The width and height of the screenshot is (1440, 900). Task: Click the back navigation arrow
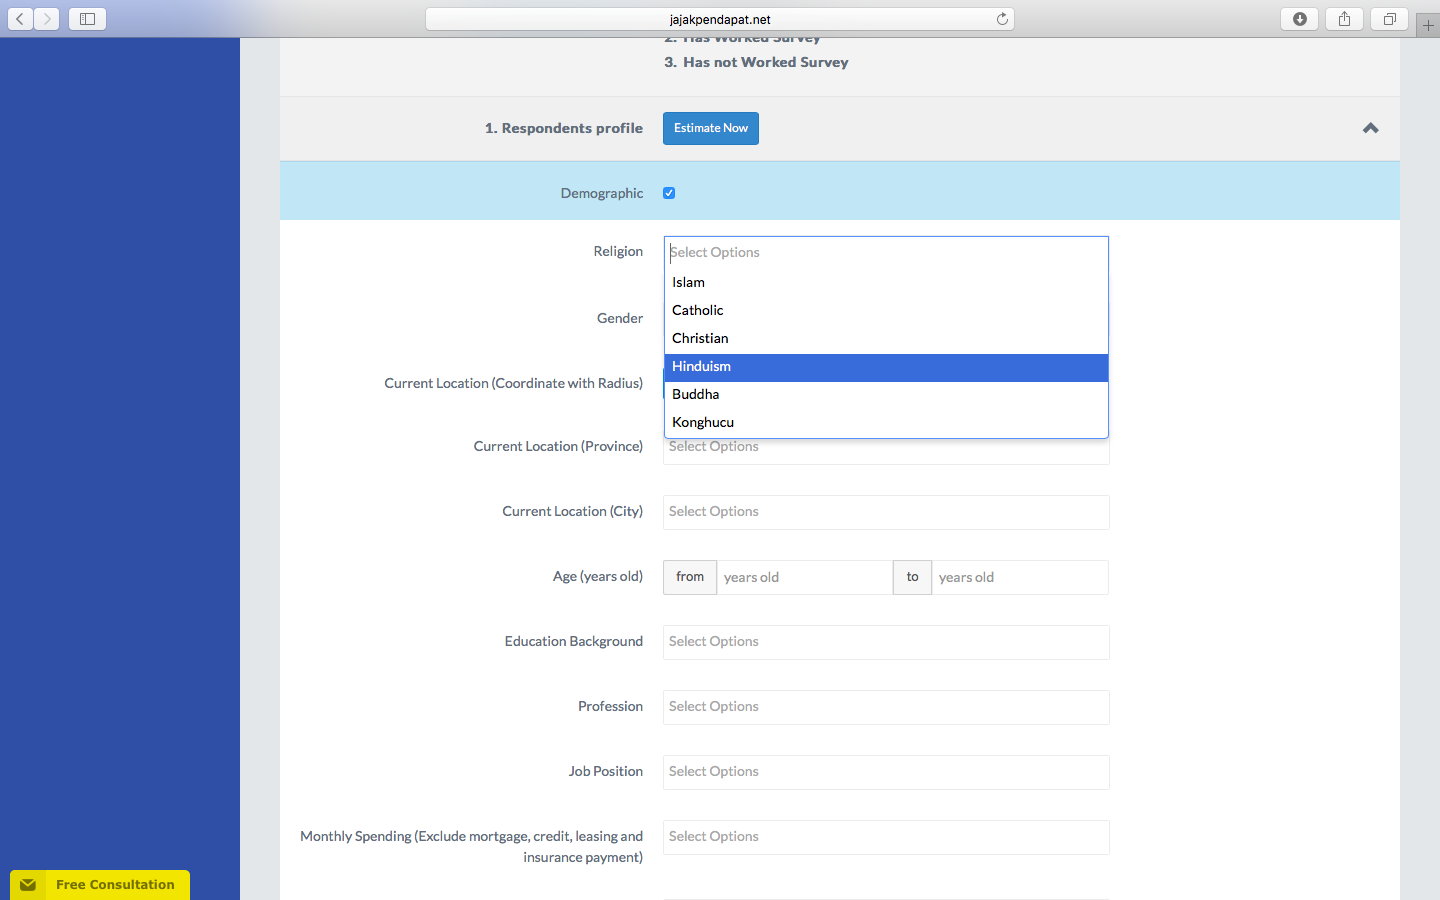tap(20, 18)
